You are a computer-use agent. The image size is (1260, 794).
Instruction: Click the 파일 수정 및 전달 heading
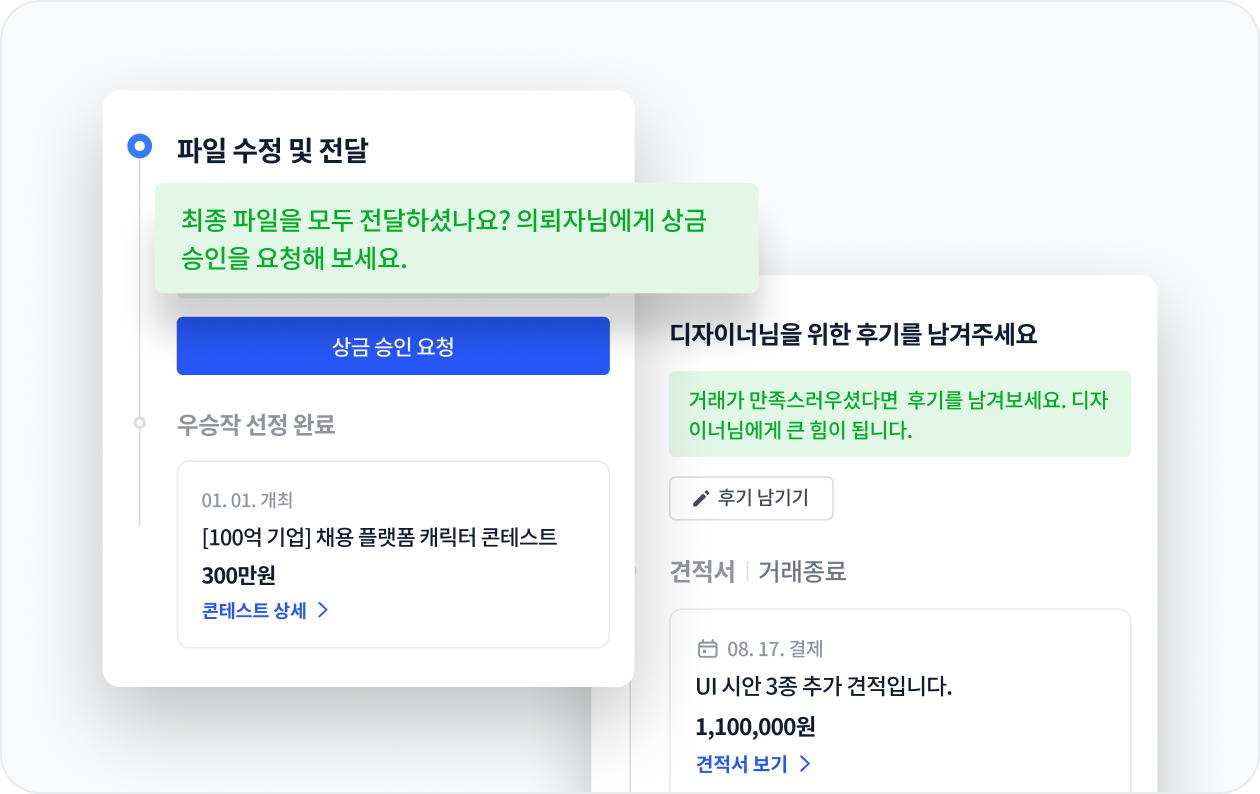(x=273, y=150)
